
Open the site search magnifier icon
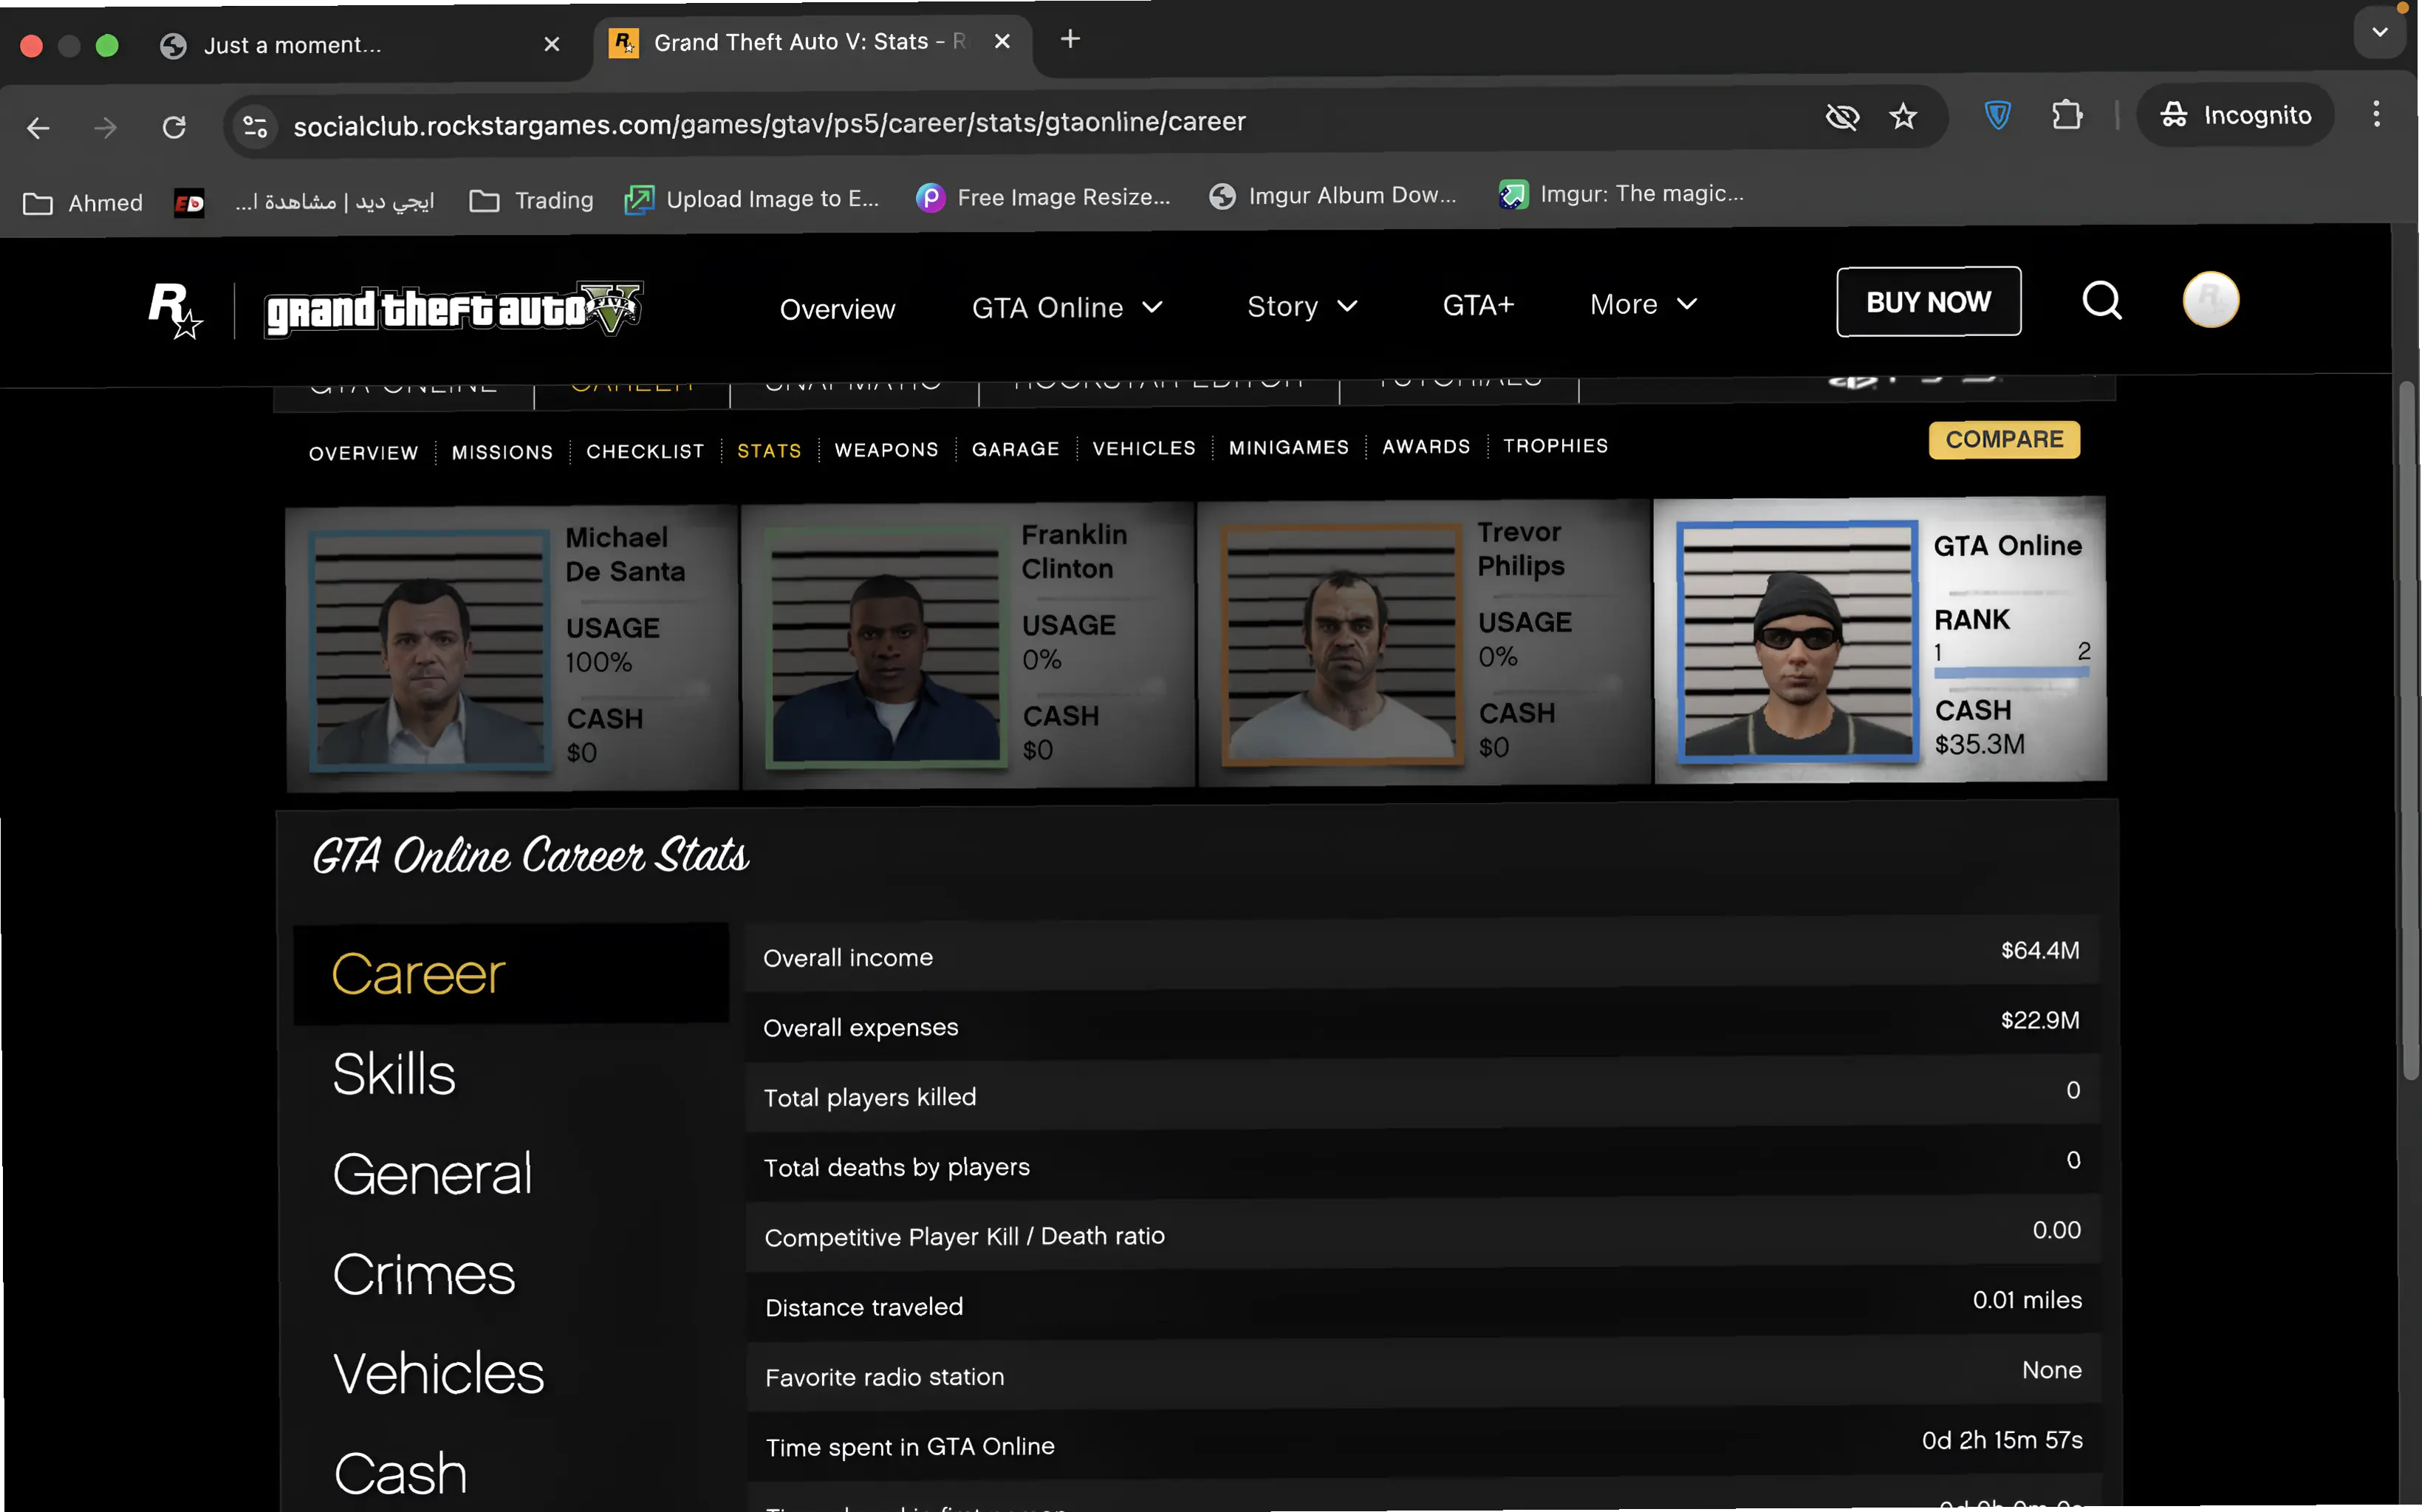click(x=2101, y=300)
